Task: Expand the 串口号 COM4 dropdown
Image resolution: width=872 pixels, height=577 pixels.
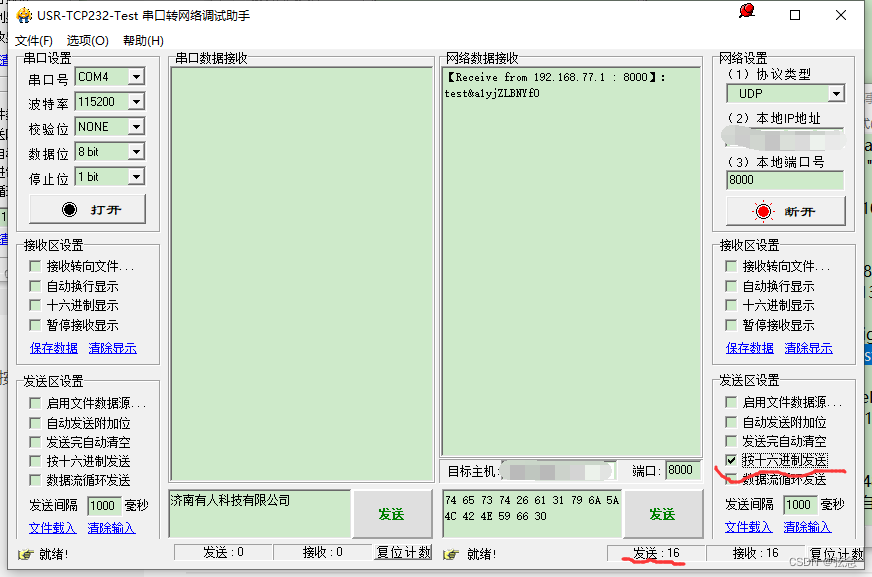Action: [x=136, y=77]
